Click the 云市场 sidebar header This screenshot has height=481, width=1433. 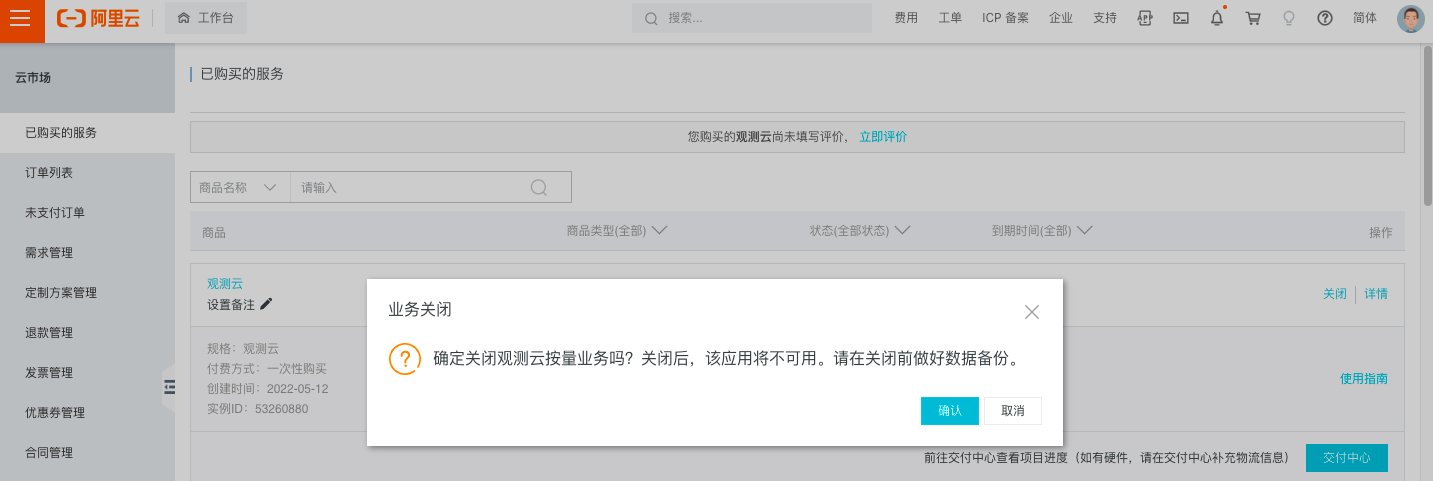[32, 77]
